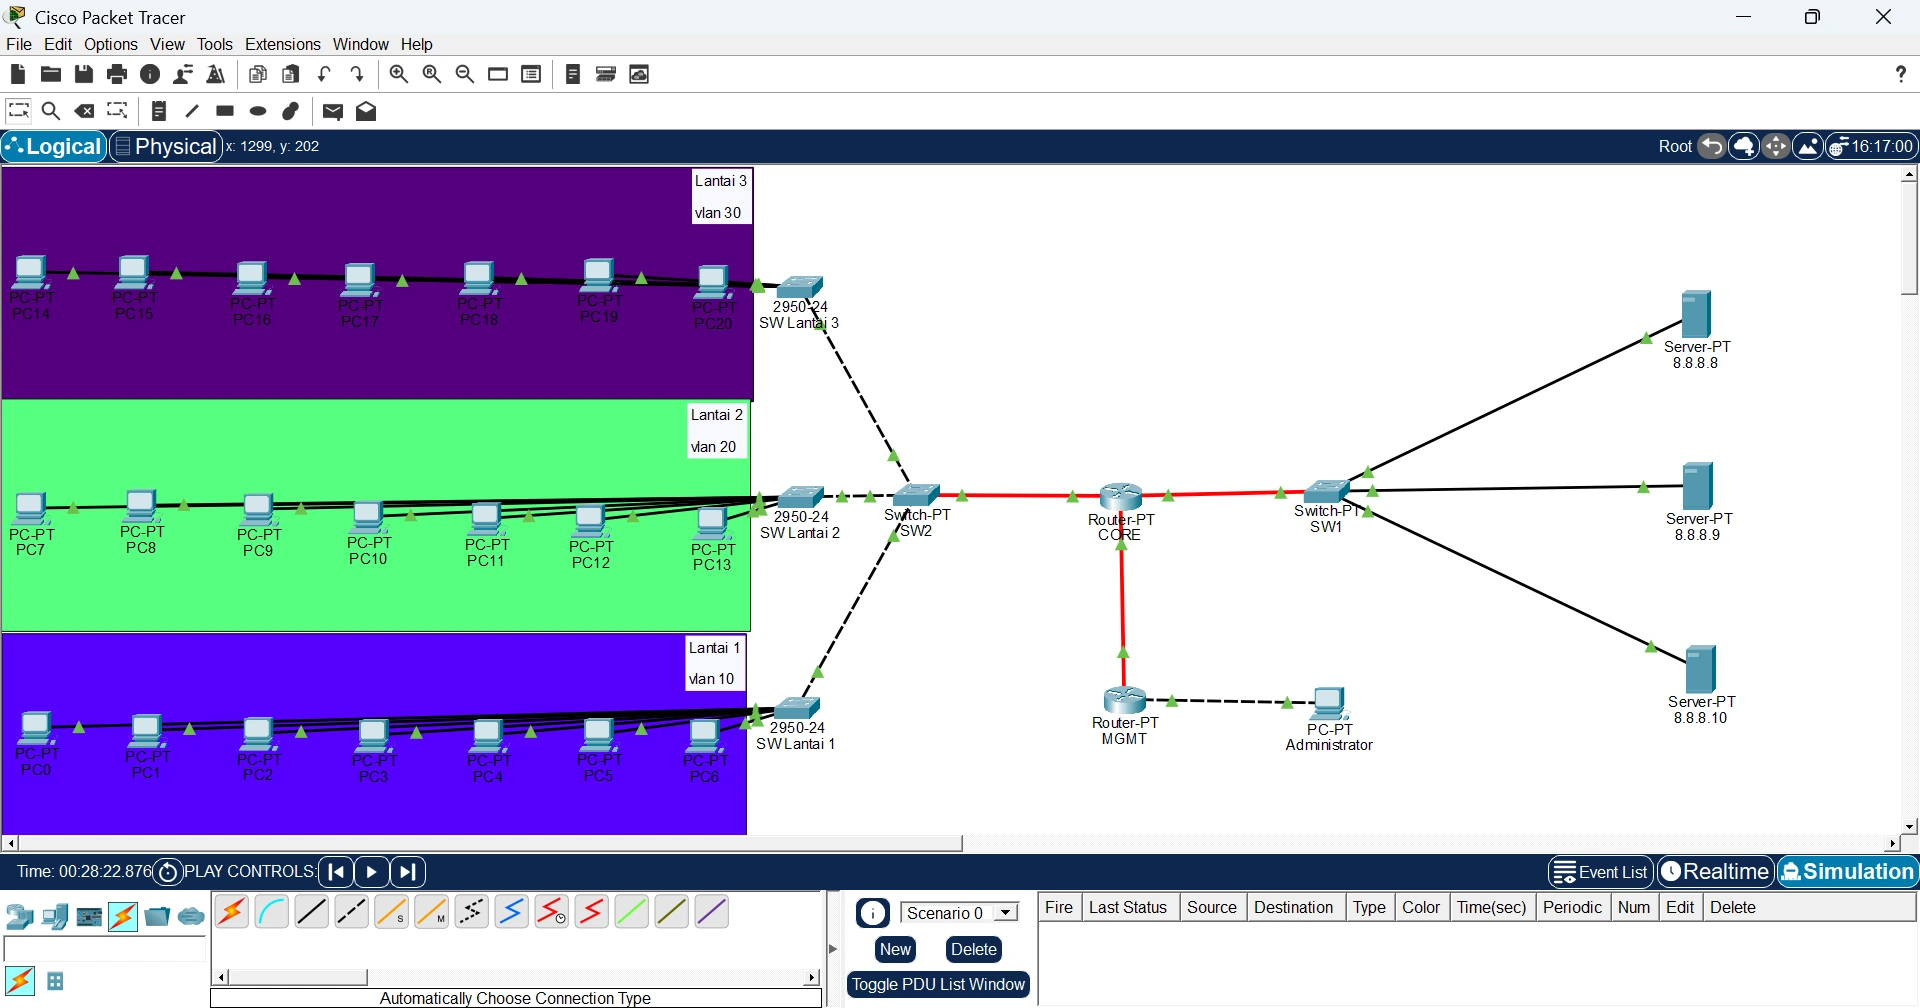Screen dimensions: 1920x1008
Task: Select the Router-PT CORE device
Action: point(1121,497)
